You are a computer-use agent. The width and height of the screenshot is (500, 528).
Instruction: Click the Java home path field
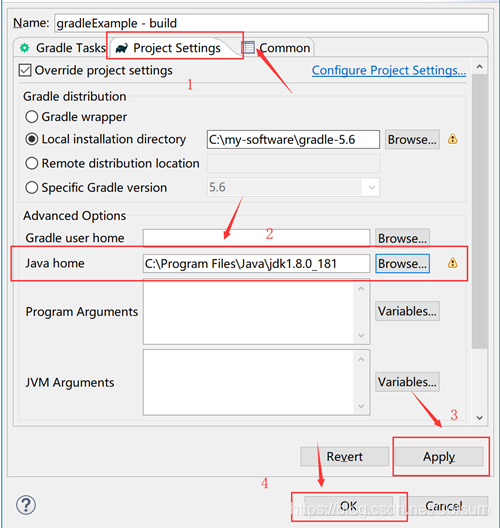(257, 263)
